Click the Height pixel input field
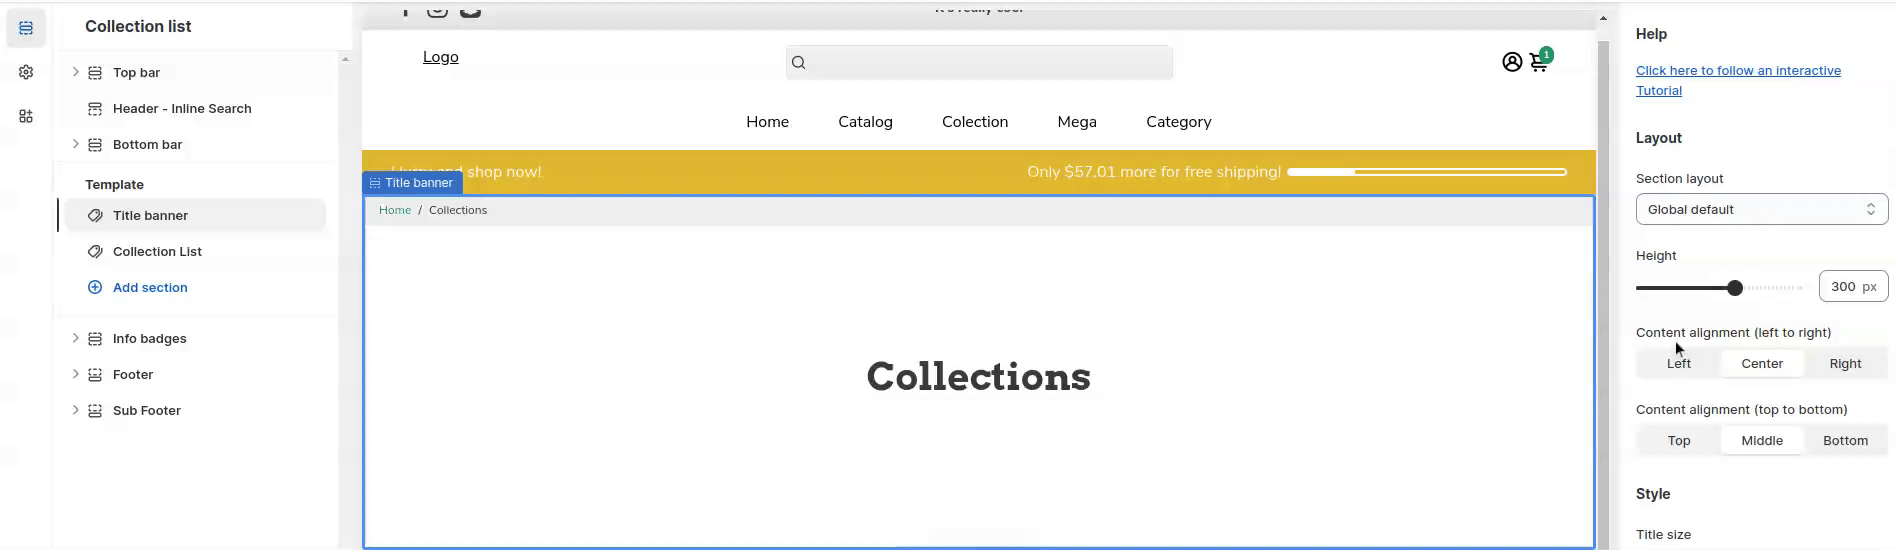Viewport: 1896px width, 550px height. point(1843,287)
